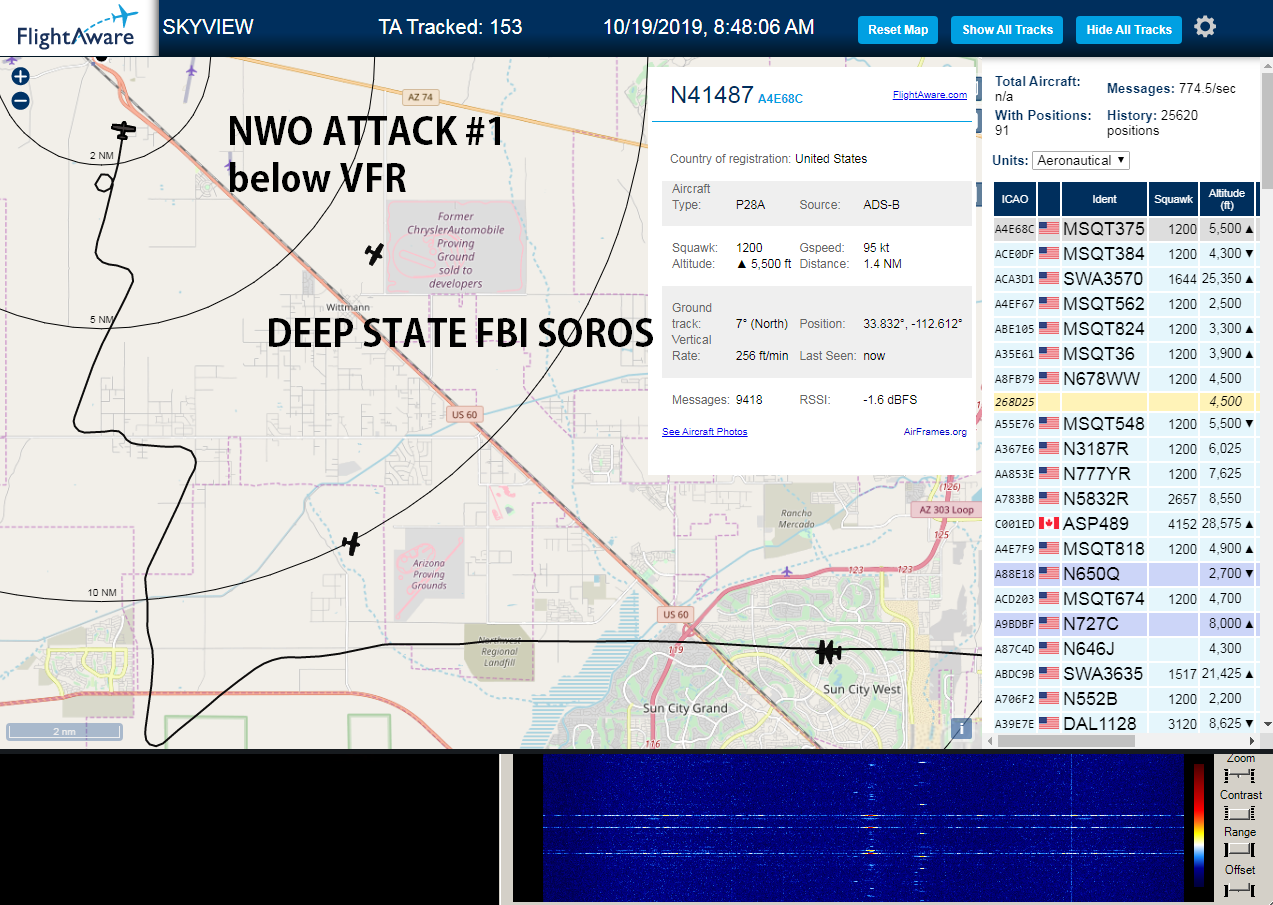Click the US flag beside N678WW
Viewport: 1273px width, 905px height.
1049,379
